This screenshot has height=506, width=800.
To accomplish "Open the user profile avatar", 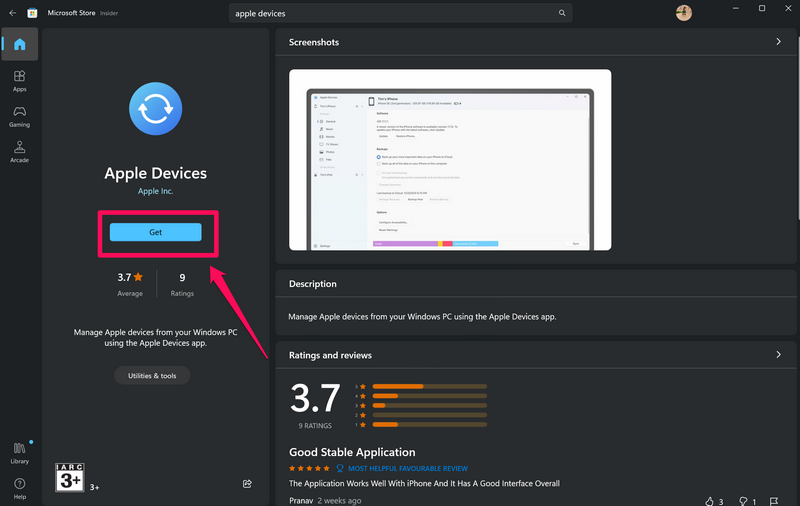I will pyautogui.click(x=683, y=13).
